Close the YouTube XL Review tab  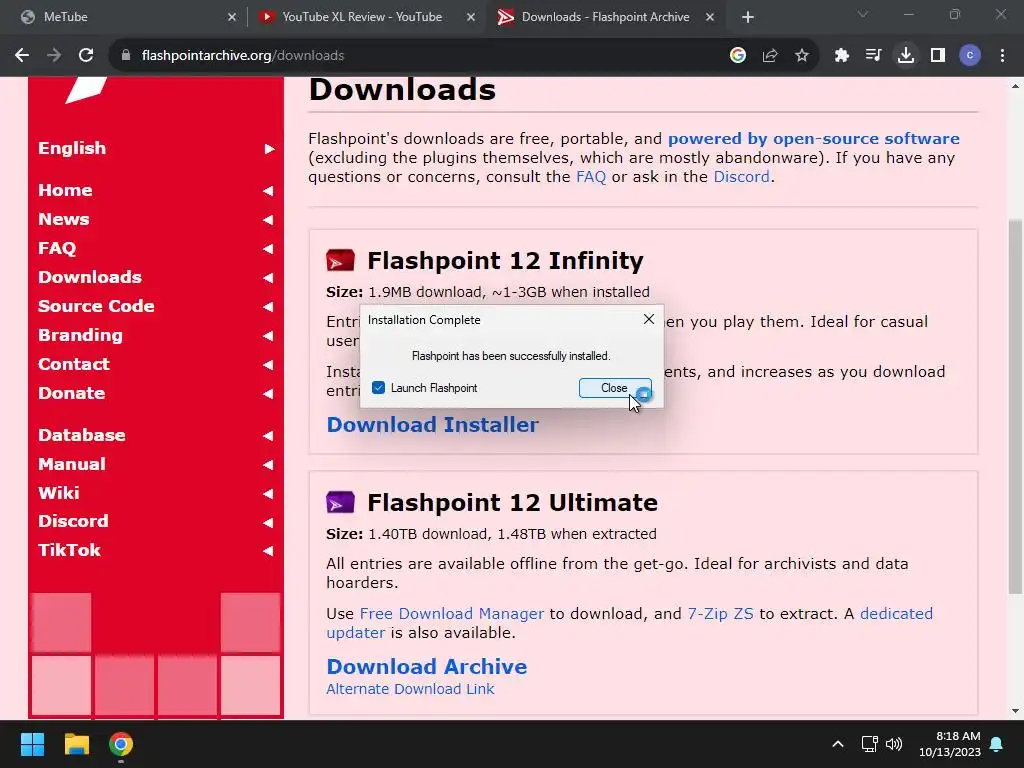click(x=471, y=17)
